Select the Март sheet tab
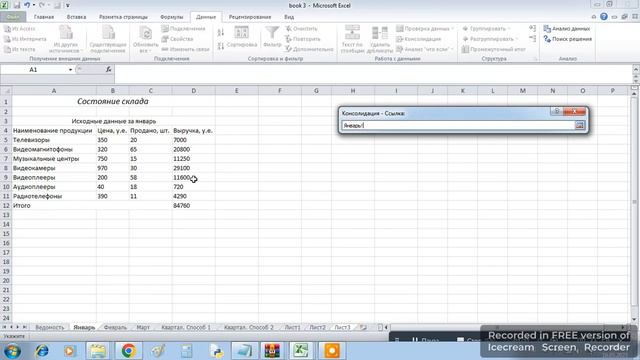This screenshot has width=640, height=360. (x=143, y=327)
